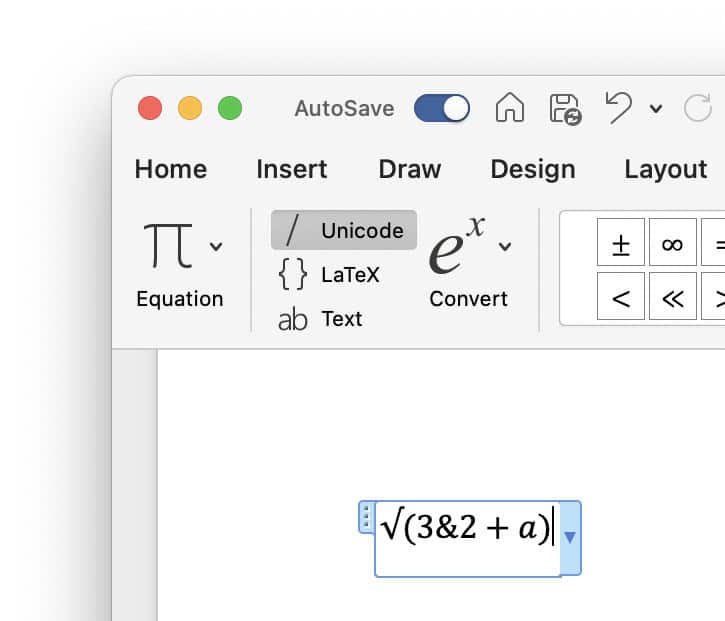Switch equation format to LaTeX

[x=329, y=275]
